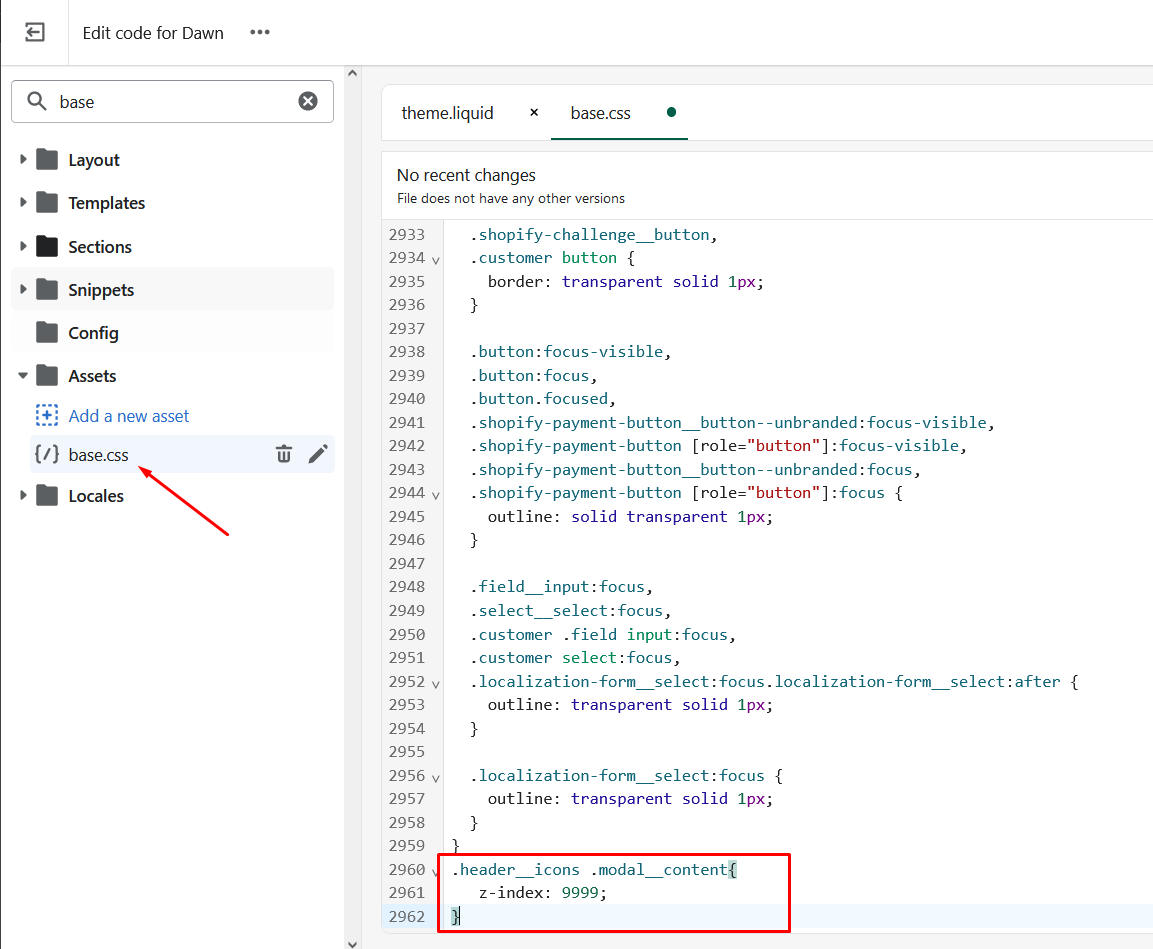The image size is (1153, 949).
Task: Click the Templates folder icon
Action: point(47,202)
